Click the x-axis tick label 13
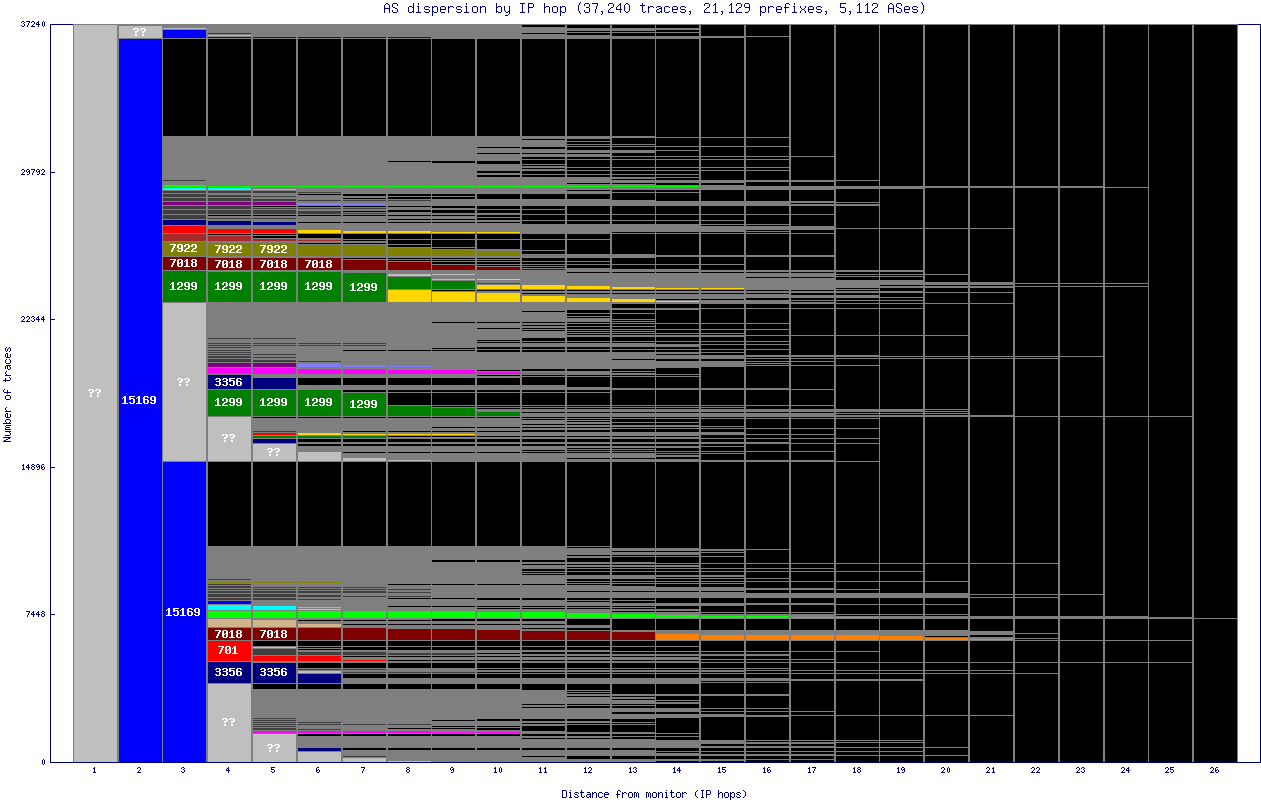Screen dimensions: 1261x800 pos(632,771)
